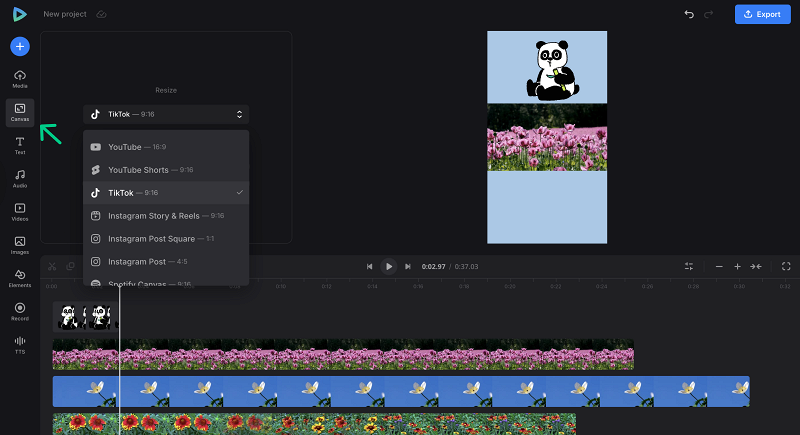Image resolution: width=800 pixels, height=435 pixels.
Task: Select YouTube Shorts 9:16 preset
Action: pyautogui.click(x=166, y=170)
